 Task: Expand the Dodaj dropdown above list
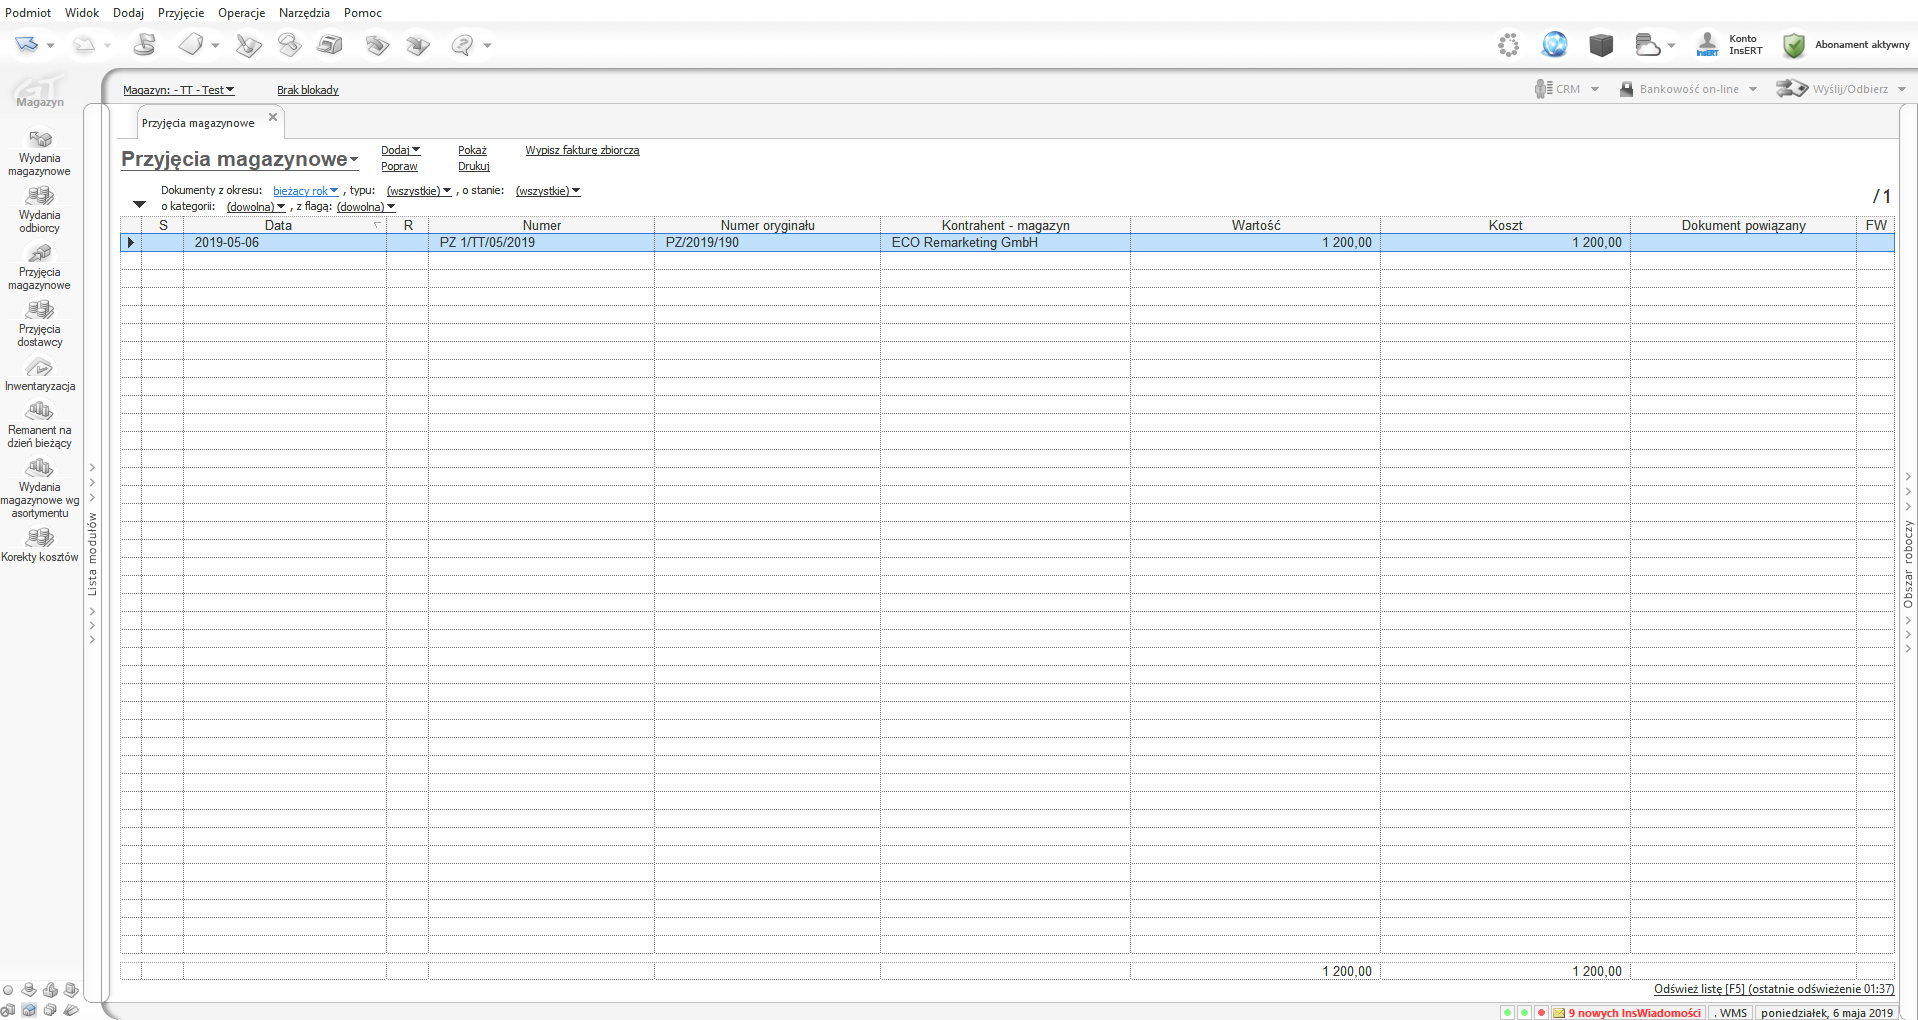point(400,150)
